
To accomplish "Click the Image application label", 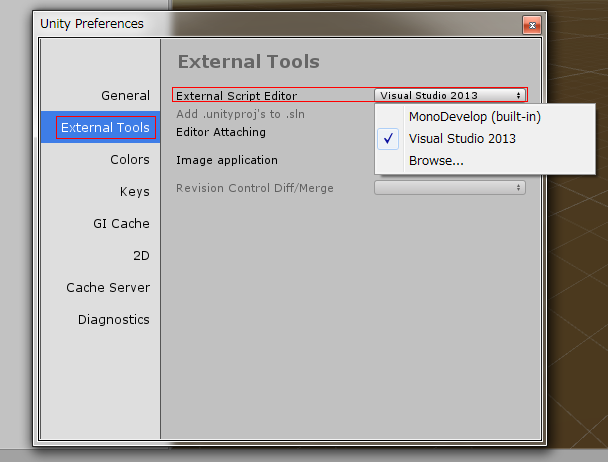I will tap(227, 160).
